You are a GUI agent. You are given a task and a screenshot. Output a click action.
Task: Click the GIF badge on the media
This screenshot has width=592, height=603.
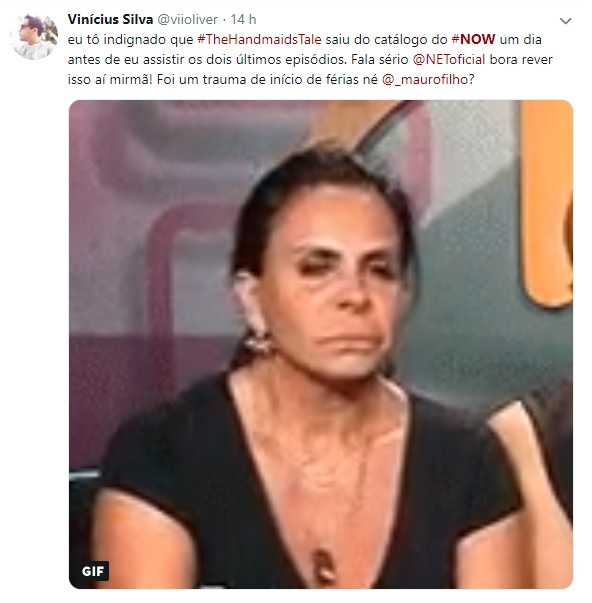93,571
